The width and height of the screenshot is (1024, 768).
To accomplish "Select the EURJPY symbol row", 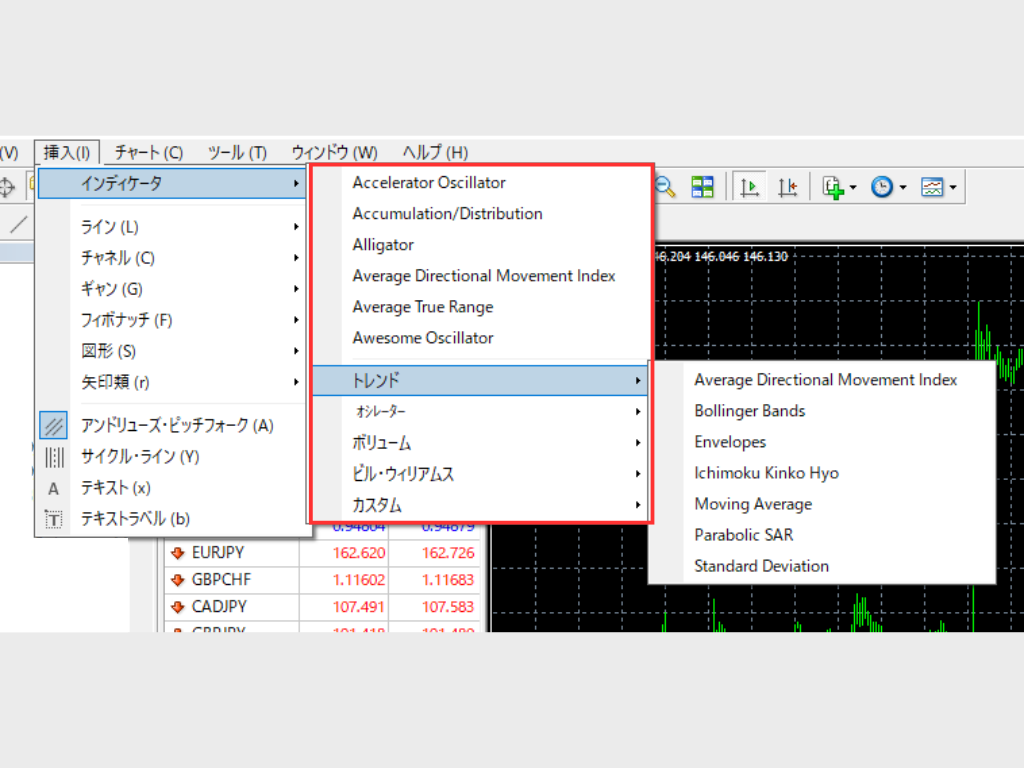I will coord(323,553).
